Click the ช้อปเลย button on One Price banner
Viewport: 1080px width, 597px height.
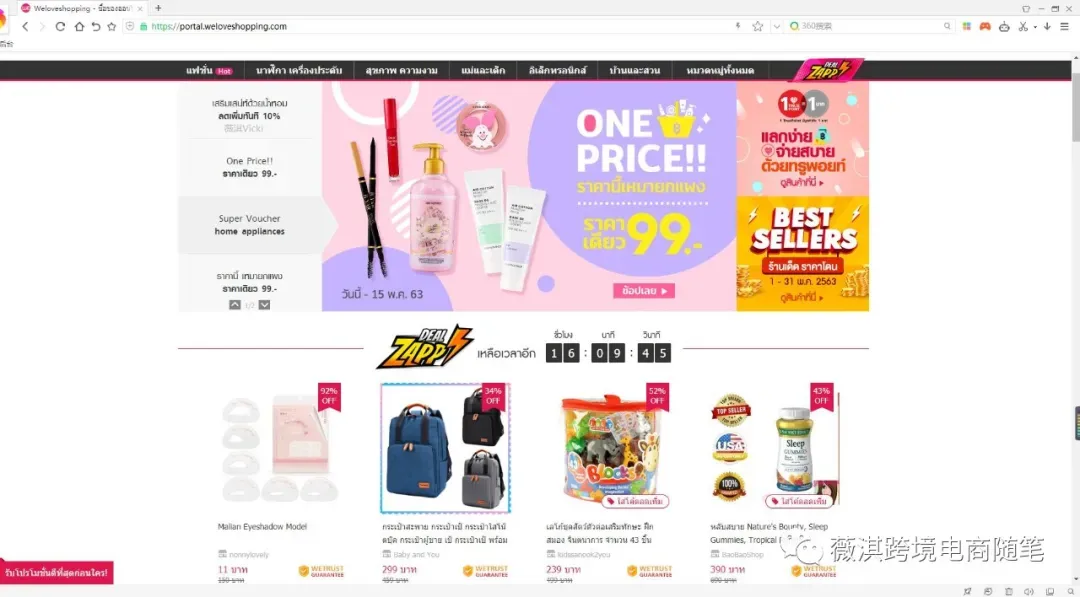click(644, 291)
